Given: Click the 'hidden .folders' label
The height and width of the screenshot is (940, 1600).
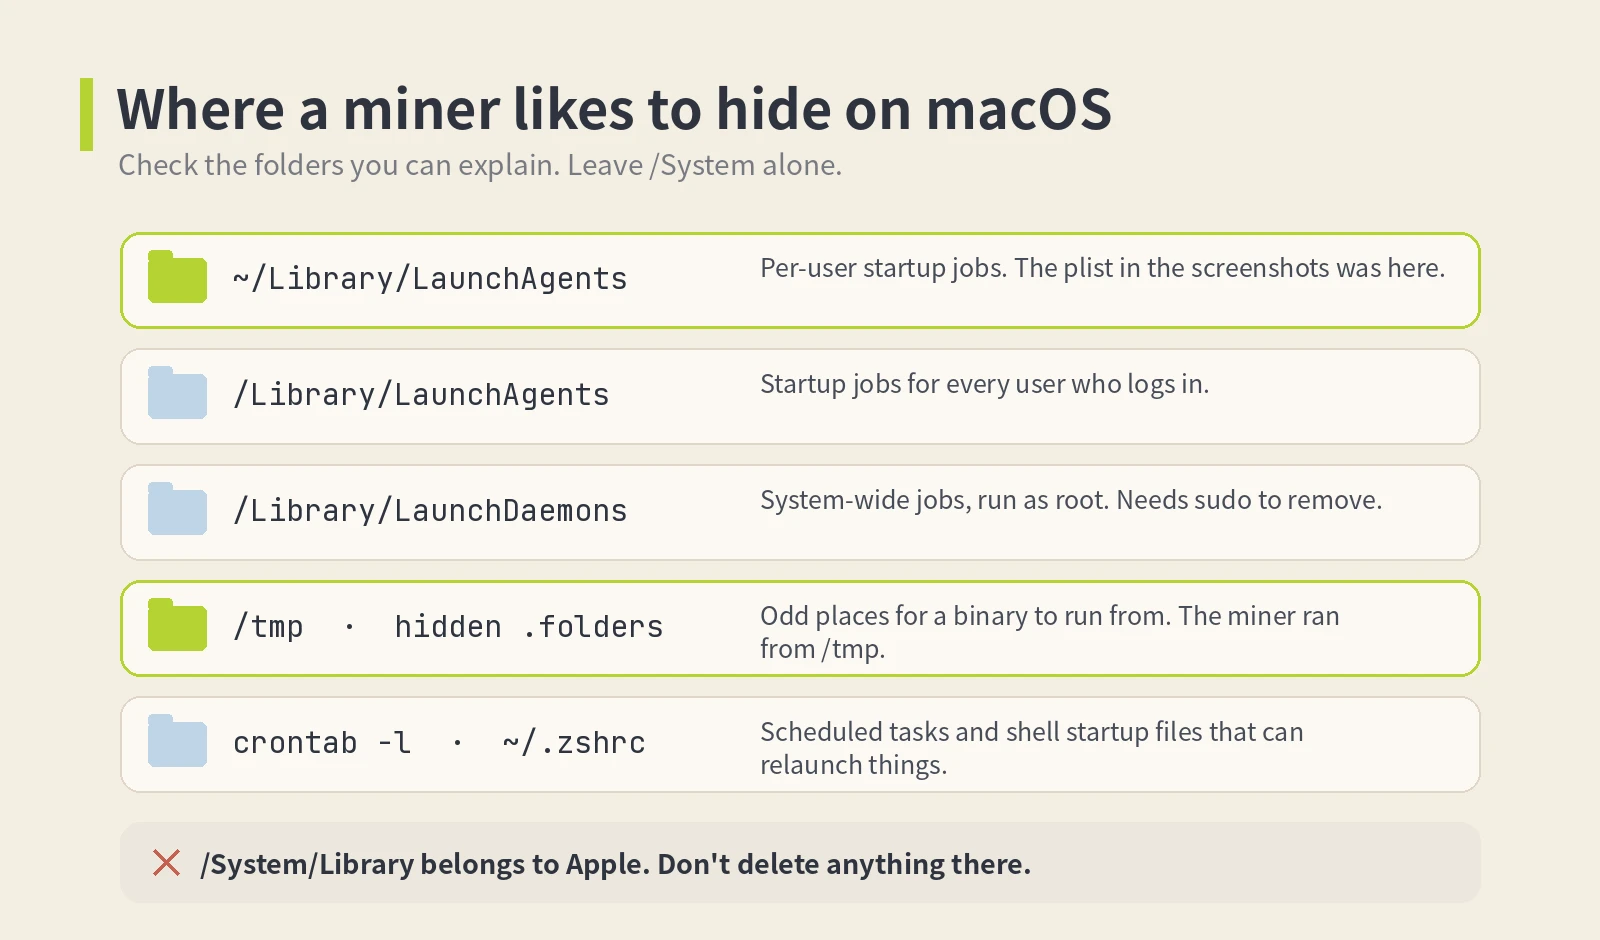Looking at the screenshot, I should (529, 627).
